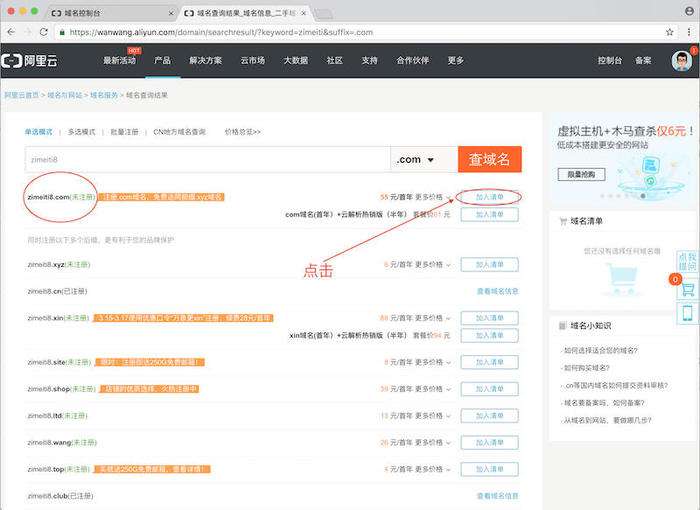Add zimeiti8.xyz to the list
The width and height of the screenshot is (700, 510).
pyautogui.click(x=489, y=265)
